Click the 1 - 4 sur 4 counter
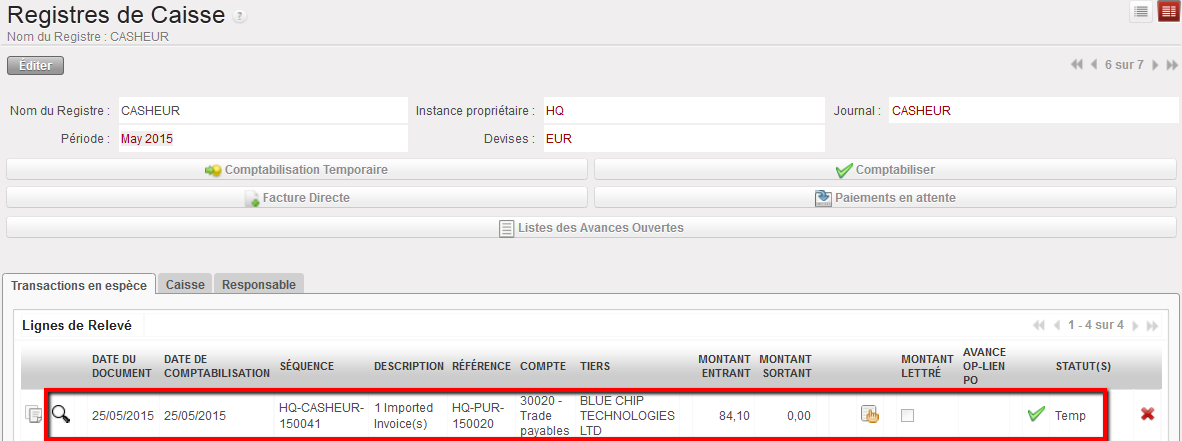This screenshot has width=1182, height=441. coord(1096,326)
